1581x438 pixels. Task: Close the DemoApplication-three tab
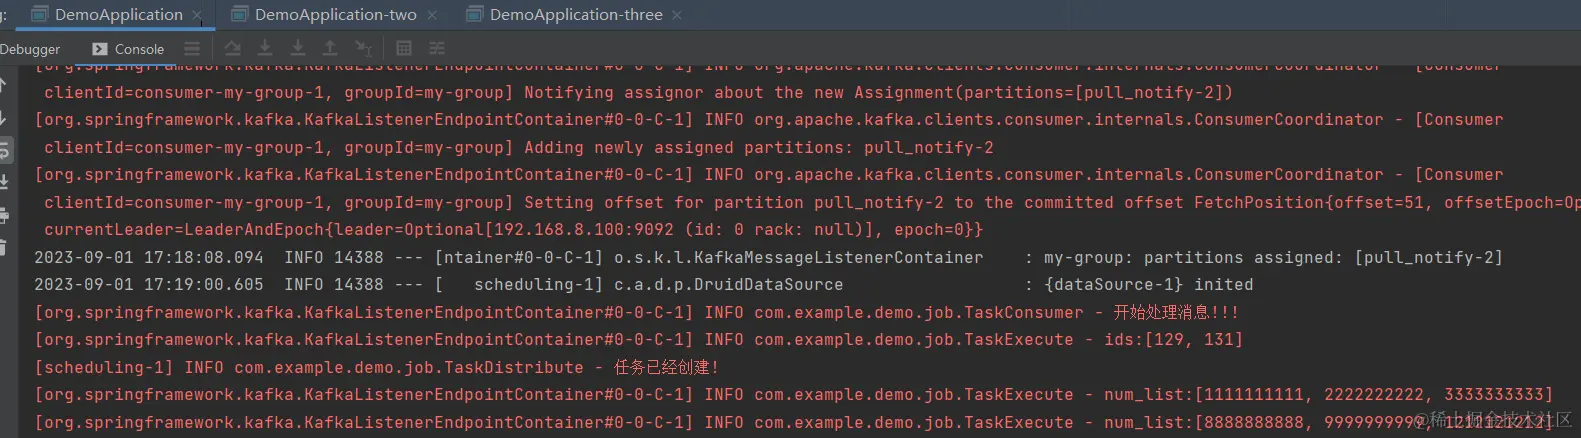[x=677, y=15]
